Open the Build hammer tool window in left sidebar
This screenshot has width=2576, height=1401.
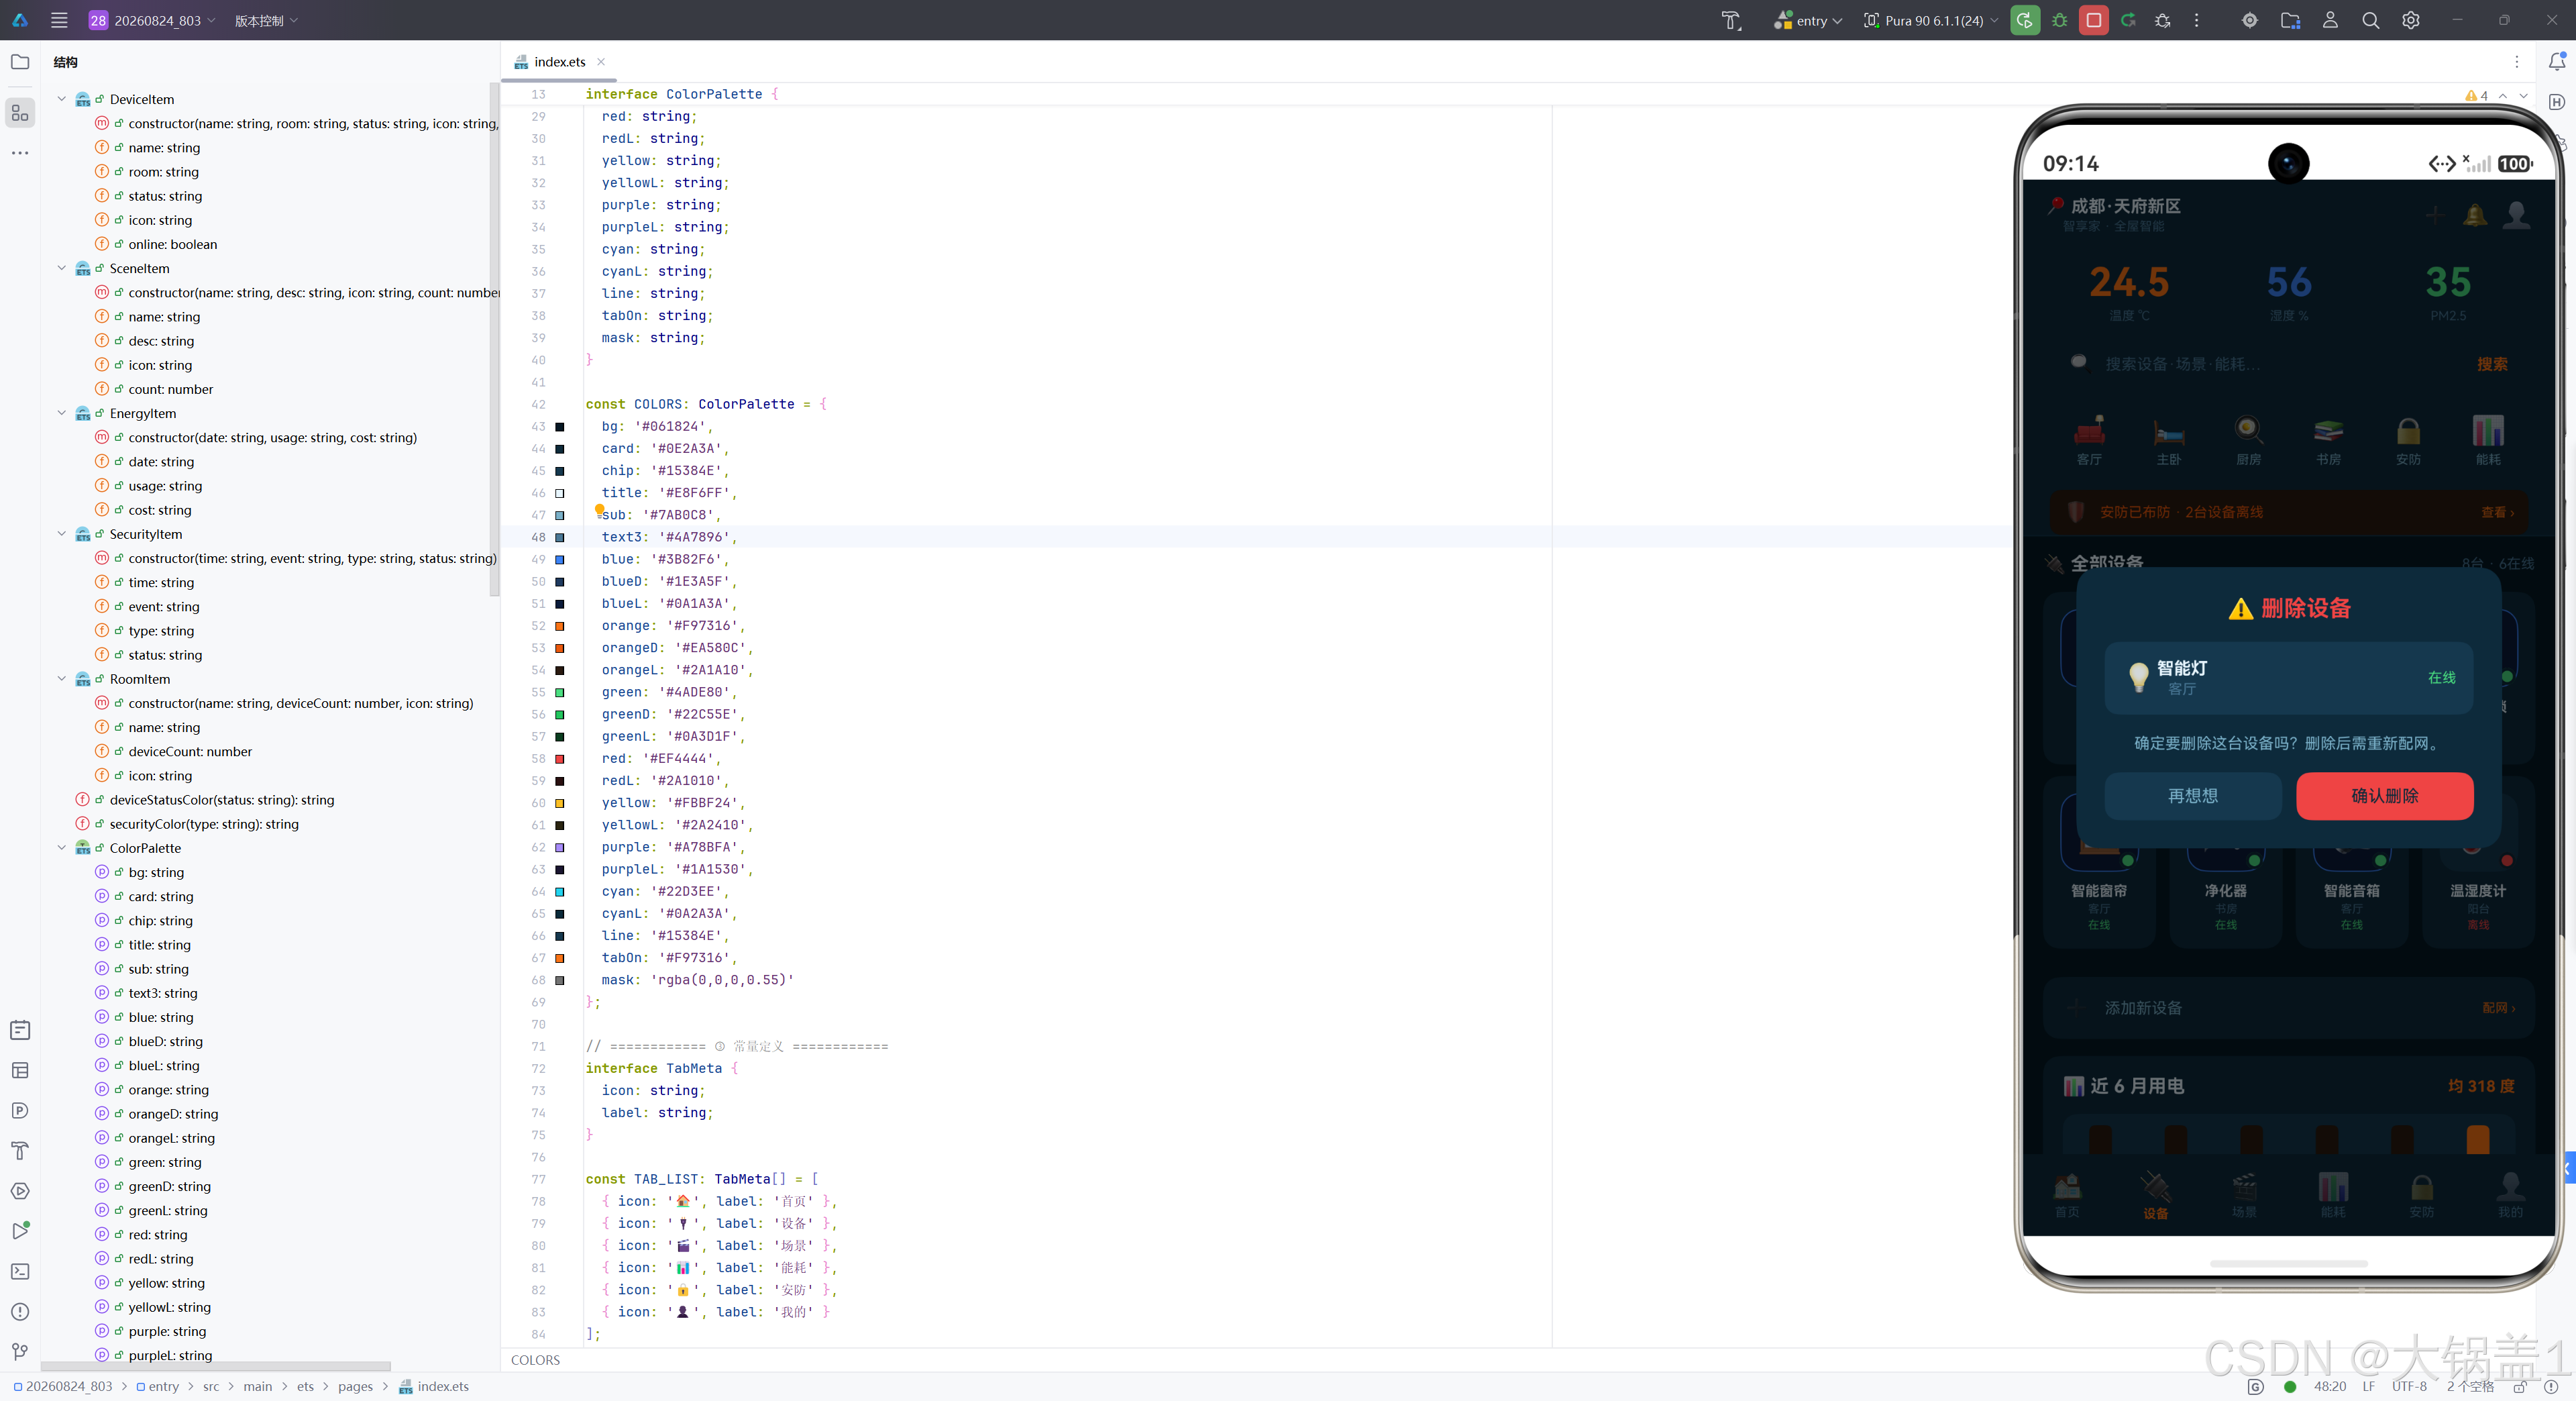pyautogui.click(x=20, y=1150)
